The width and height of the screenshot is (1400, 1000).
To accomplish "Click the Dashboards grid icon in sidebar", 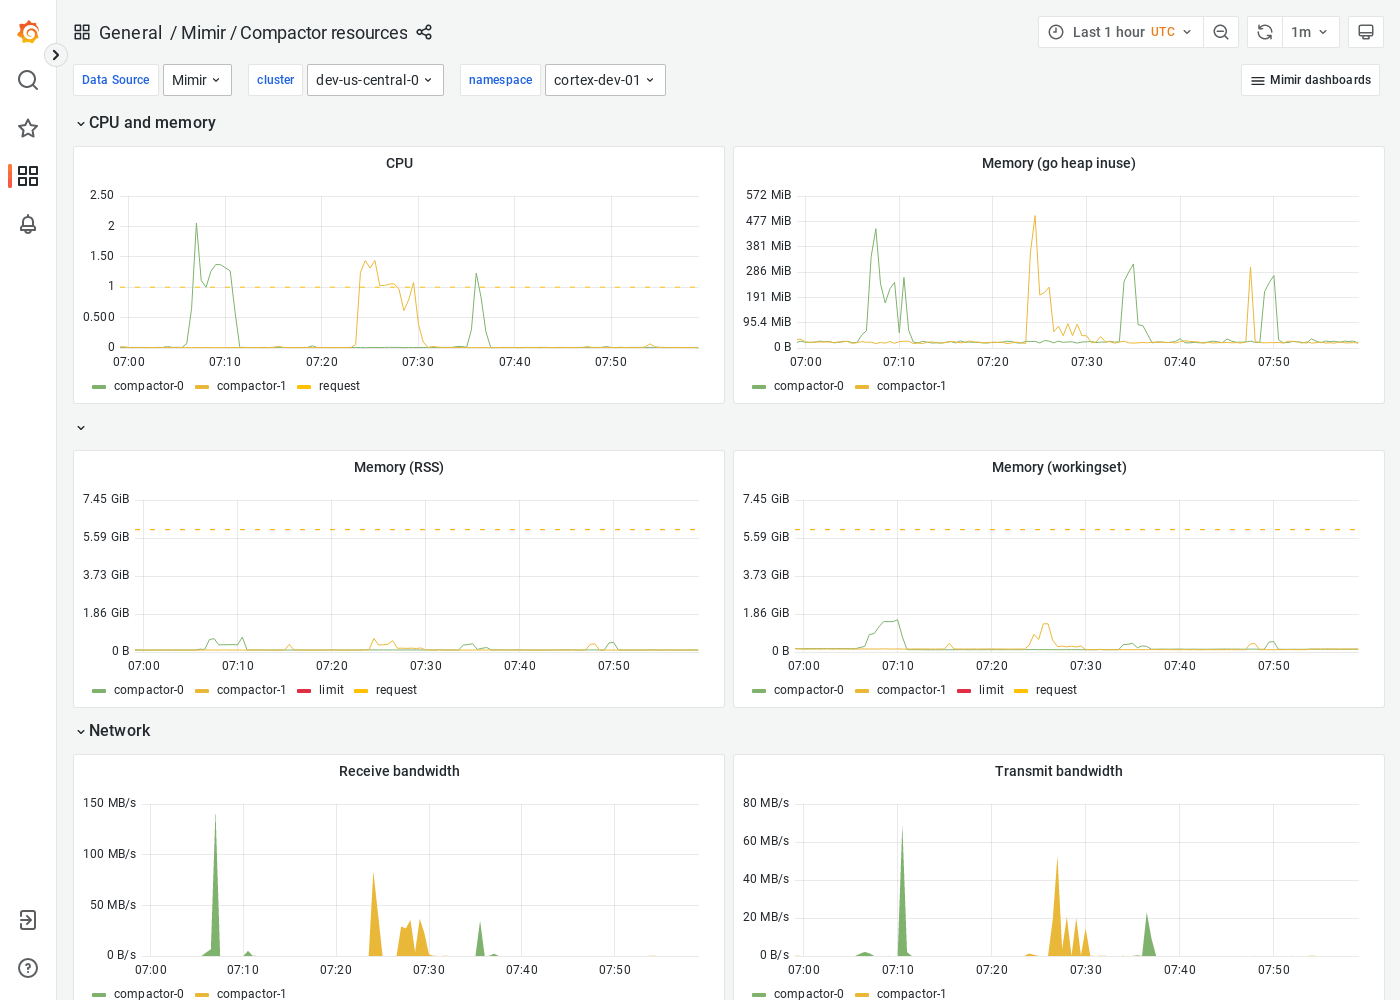I will pos(27,176).
